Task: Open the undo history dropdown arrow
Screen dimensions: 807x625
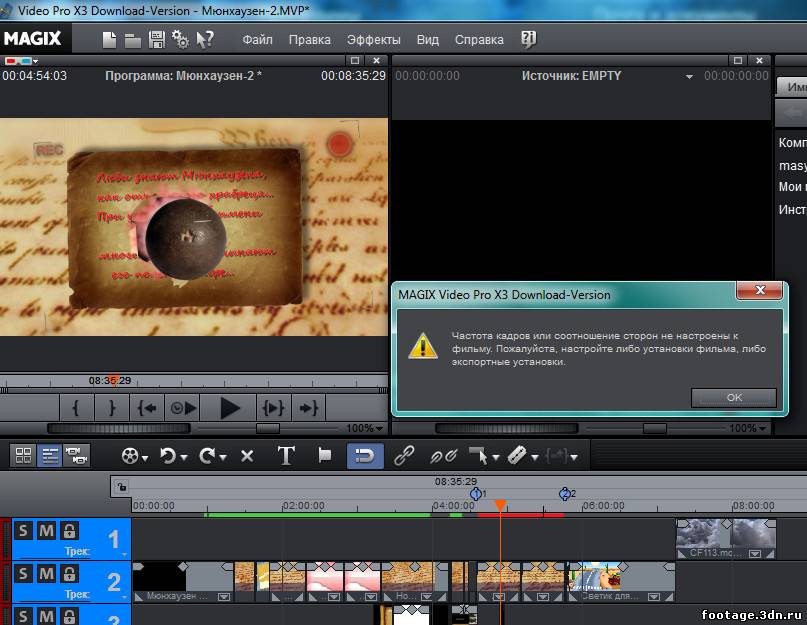Action: click(184, 457)
